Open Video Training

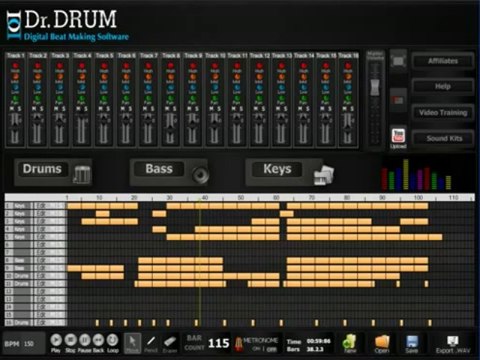pos(443,113)
